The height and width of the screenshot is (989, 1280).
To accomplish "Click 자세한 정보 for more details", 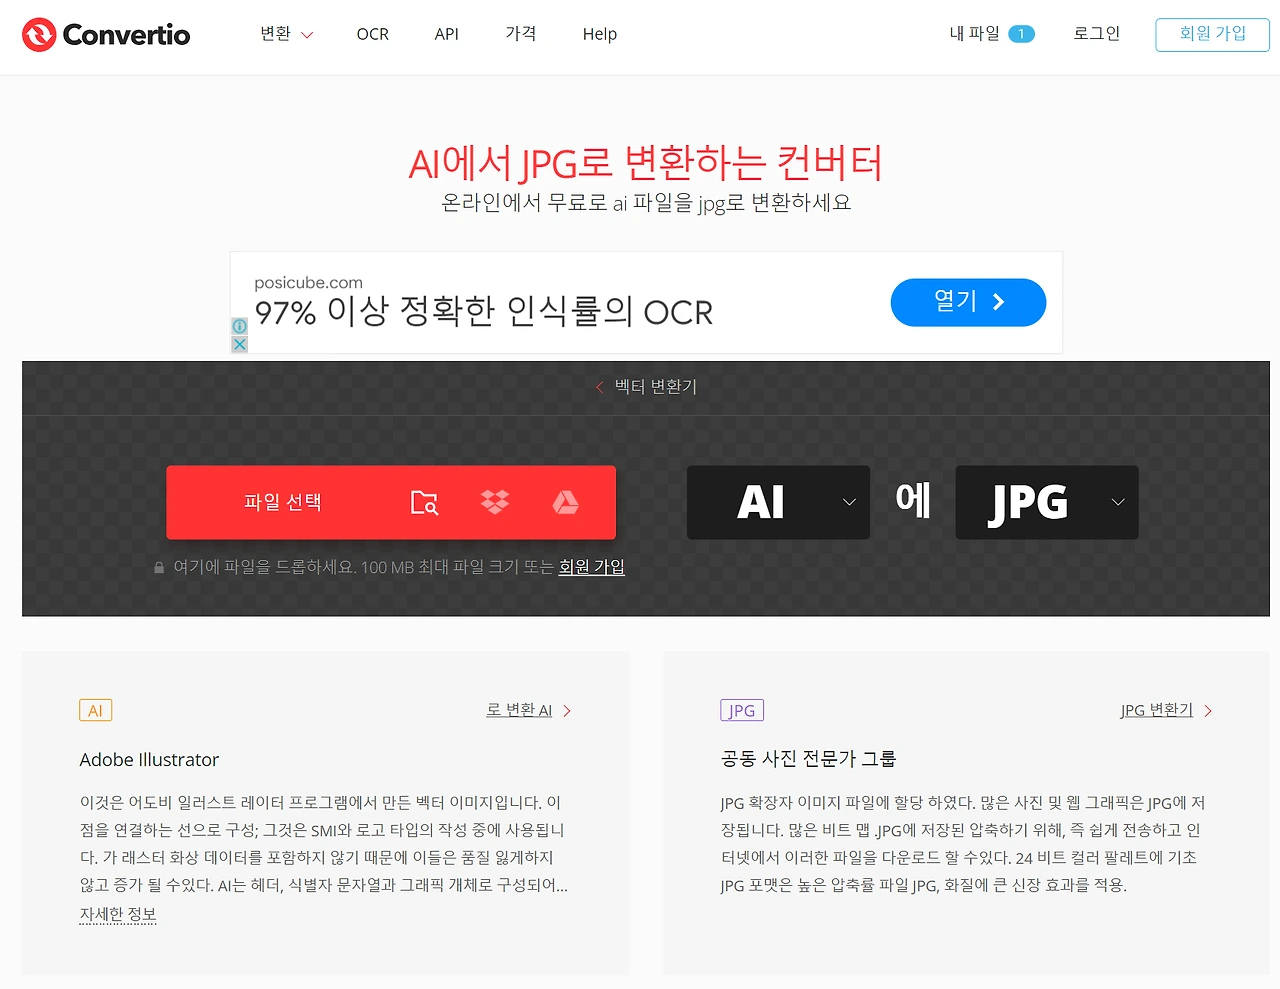I will point(118,915).
